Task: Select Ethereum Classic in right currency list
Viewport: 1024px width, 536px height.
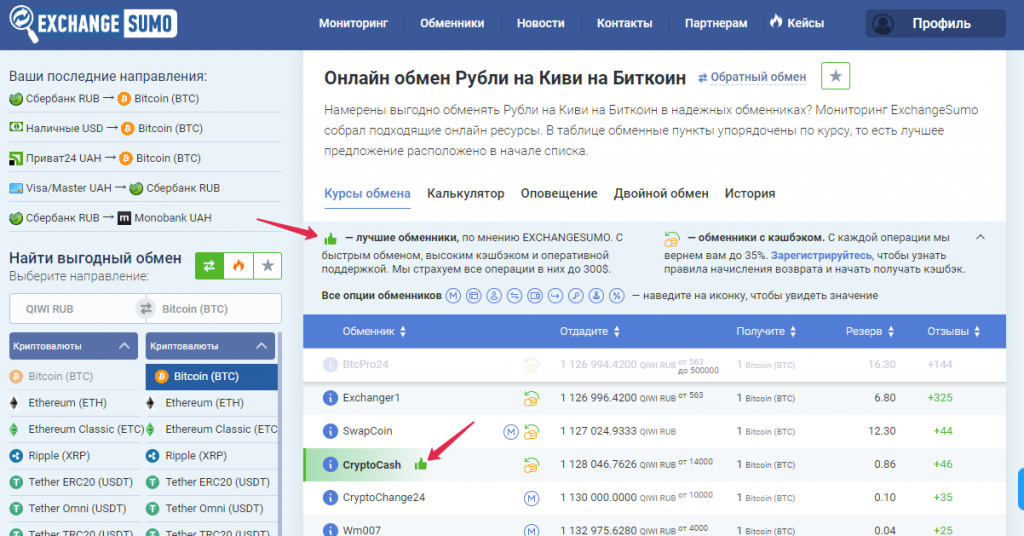Action: tap(221, 430)
